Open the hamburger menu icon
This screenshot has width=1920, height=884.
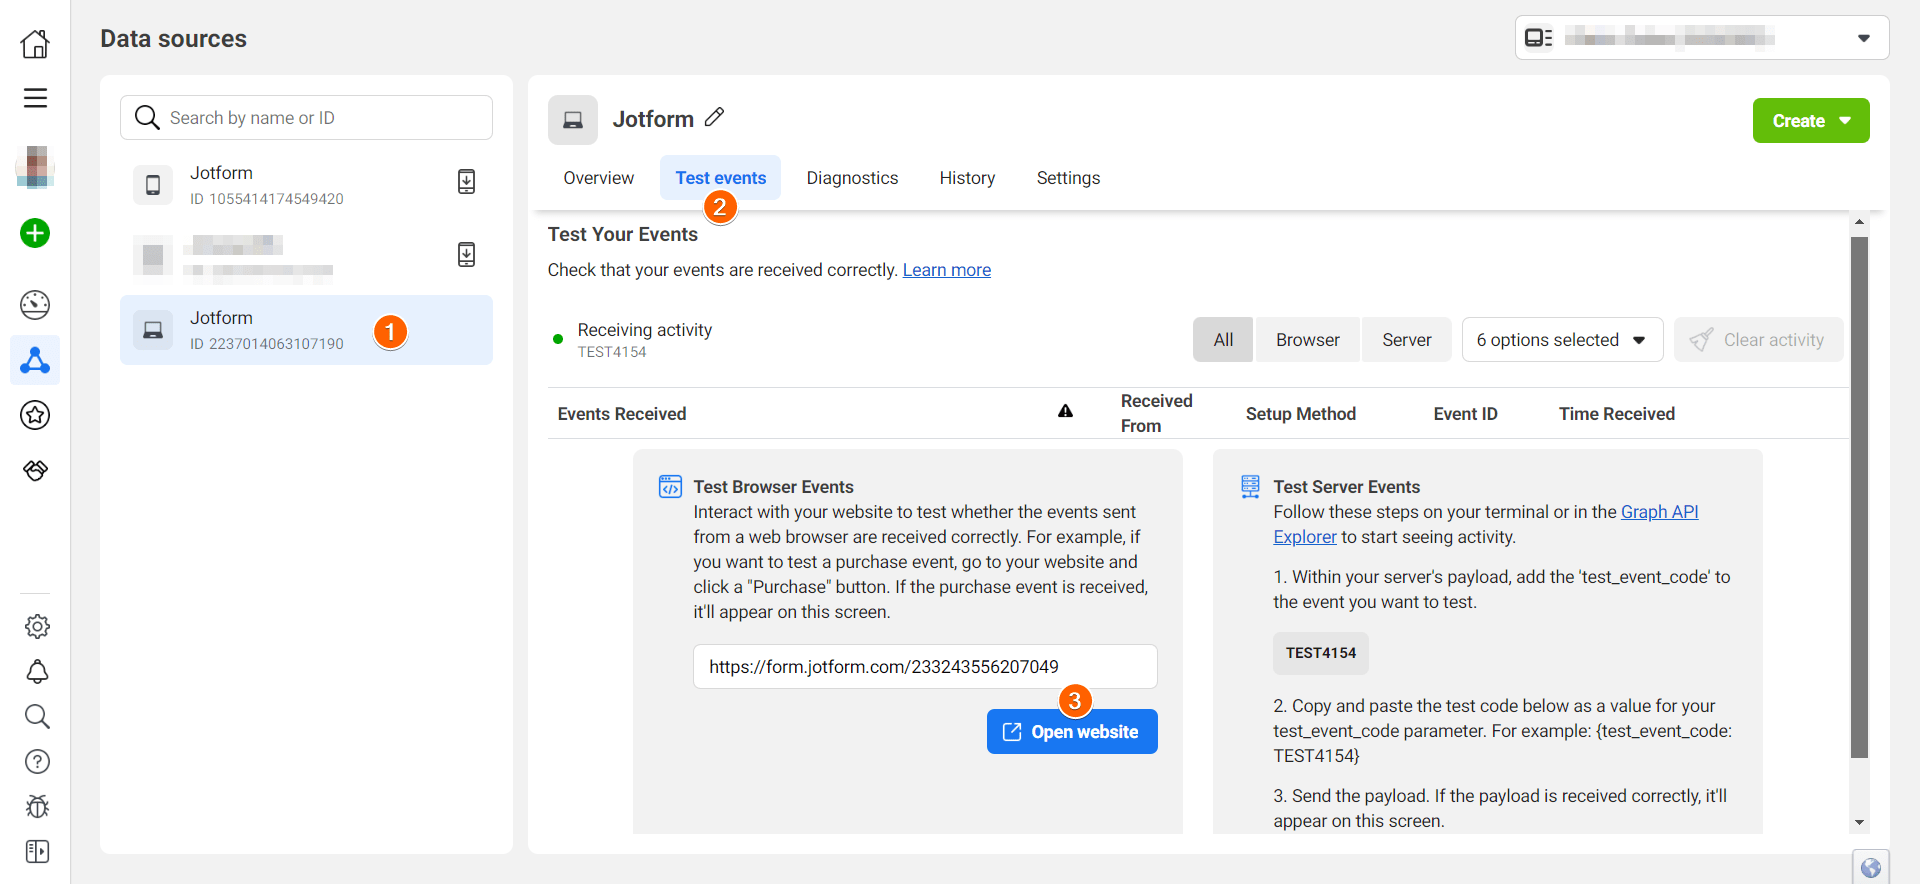35,98
